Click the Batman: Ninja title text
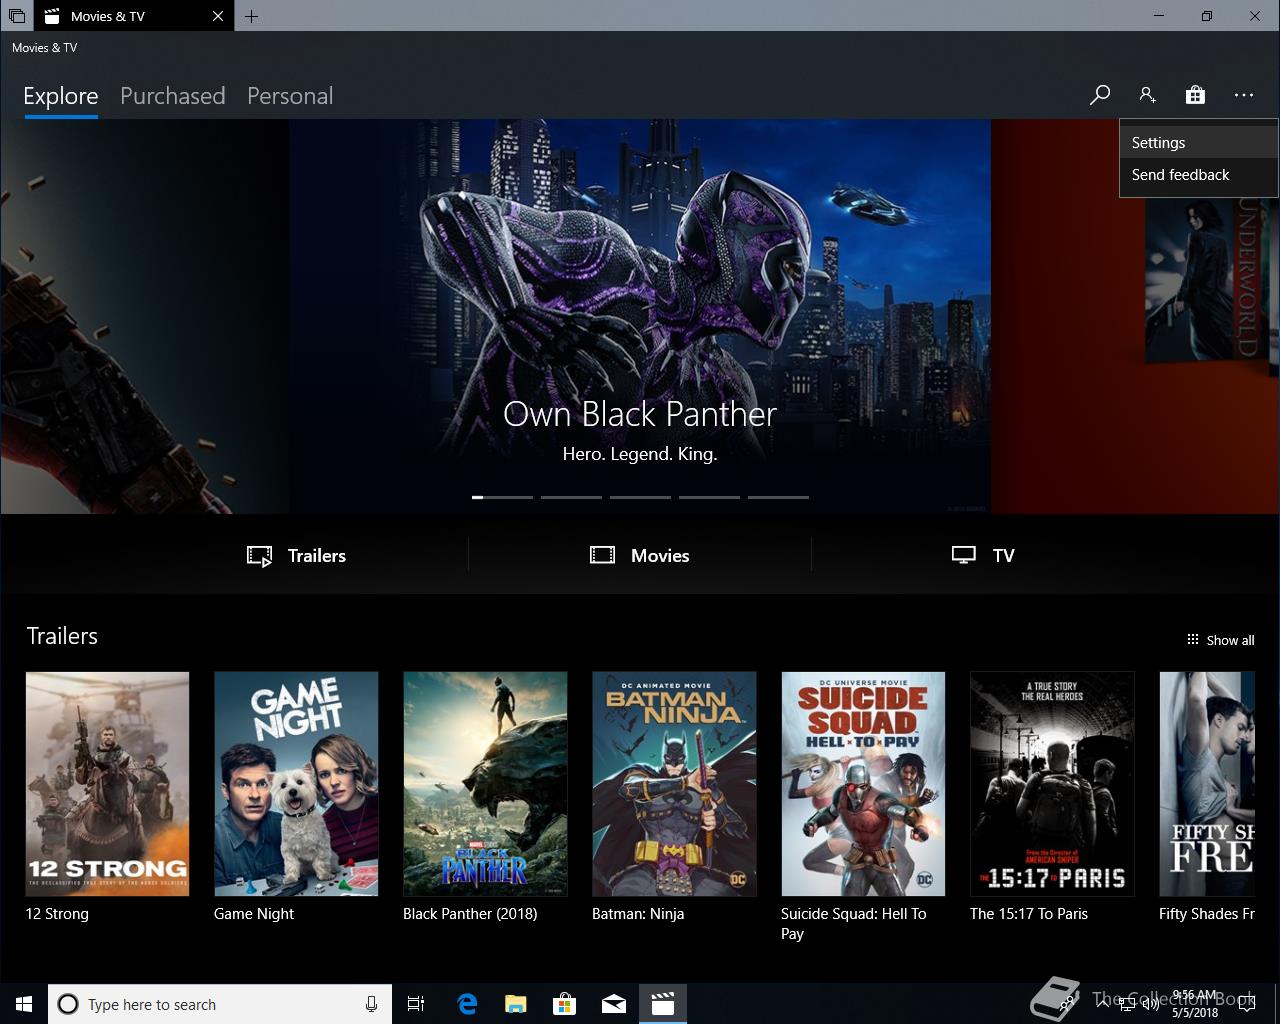 [x=638, y=914]
